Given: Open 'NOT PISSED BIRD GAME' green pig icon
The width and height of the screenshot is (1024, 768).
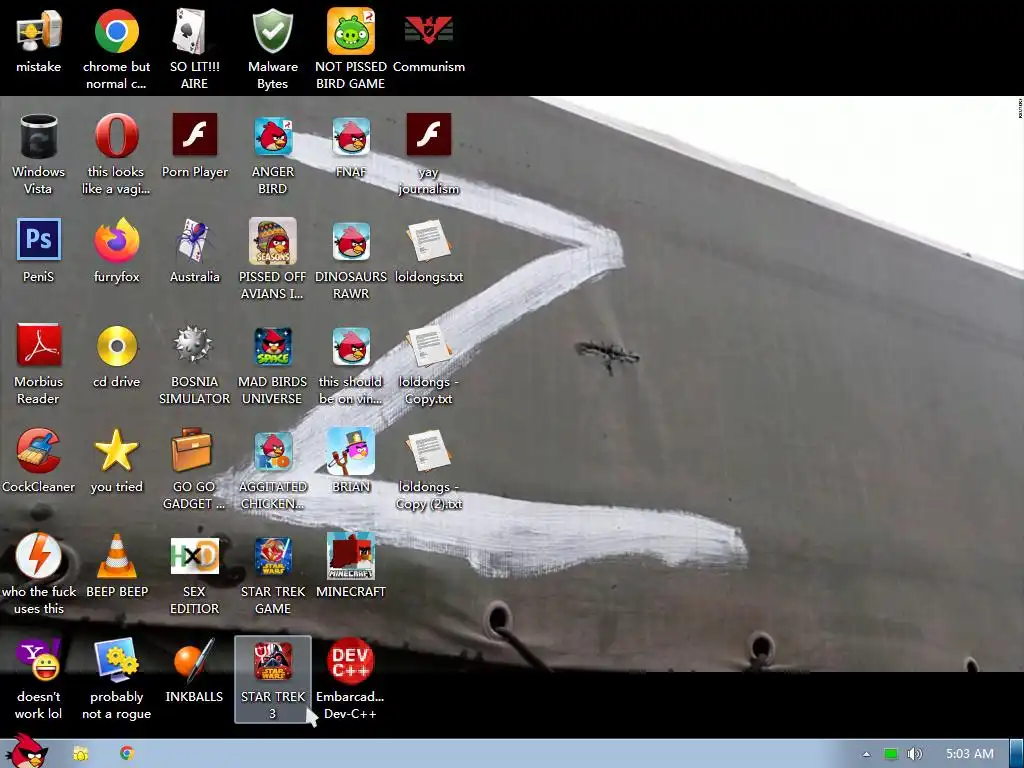Looking at the screenshot, I should tap(351, 31).
